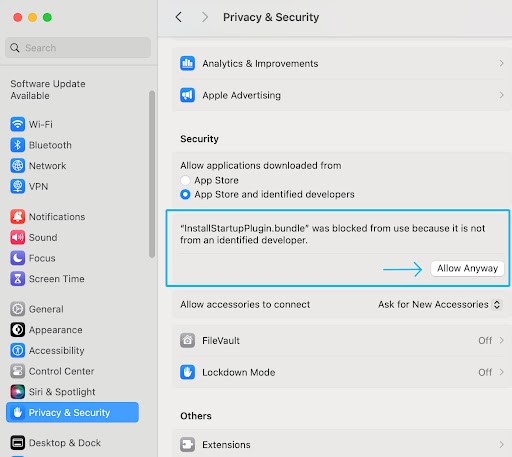This screenshot has height=457, width=512.
Task: Open the Notifications bell icon
Action: pos(17,217)
